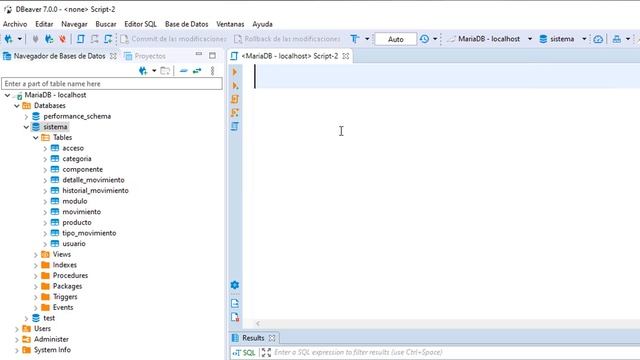Open the sistema active database selector
Screen dimensions: 640x360
point(563,39)
